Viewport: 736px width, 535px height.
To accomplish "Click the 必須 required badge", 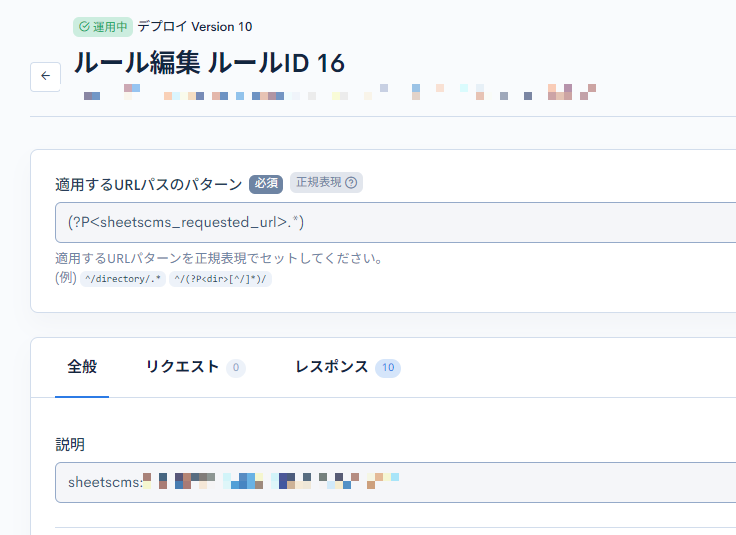I will (266, 184).
